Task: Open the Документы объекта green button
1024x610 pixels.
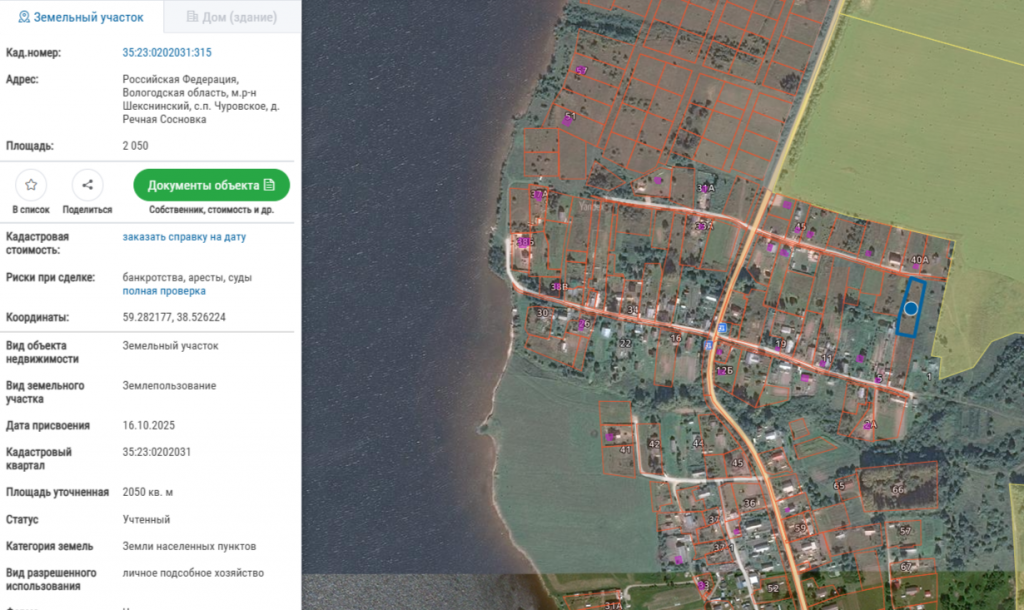Action: [x=212, y=185]
